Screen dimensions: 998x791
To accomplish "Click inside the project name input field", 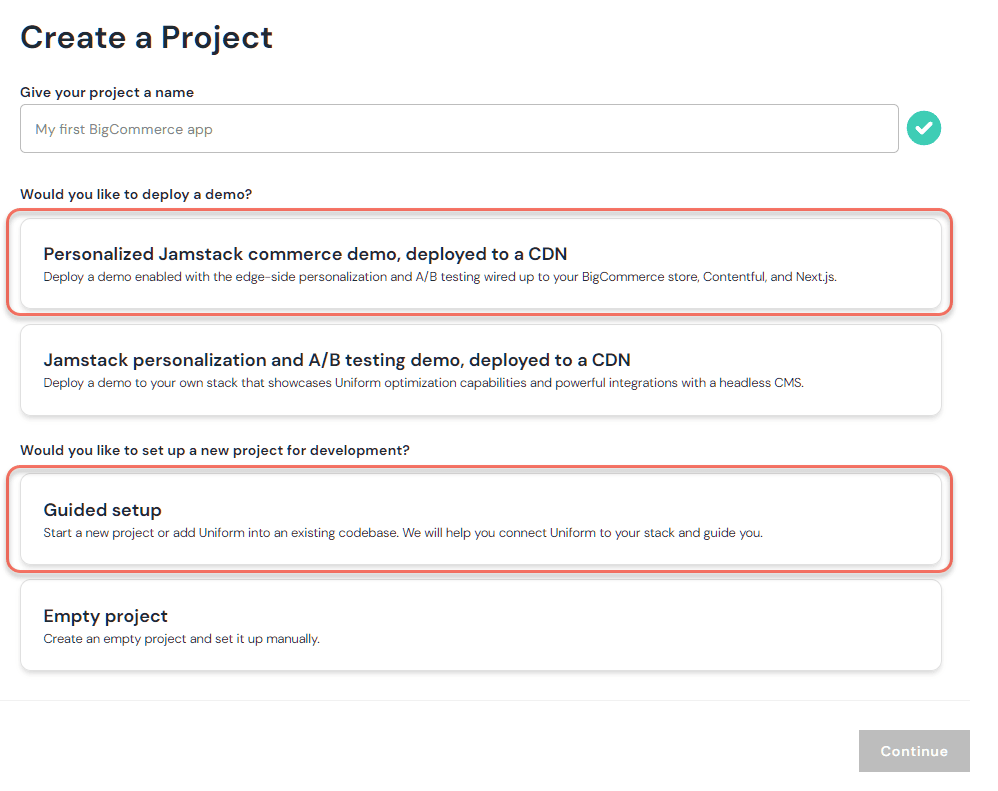I will (459, 128).
